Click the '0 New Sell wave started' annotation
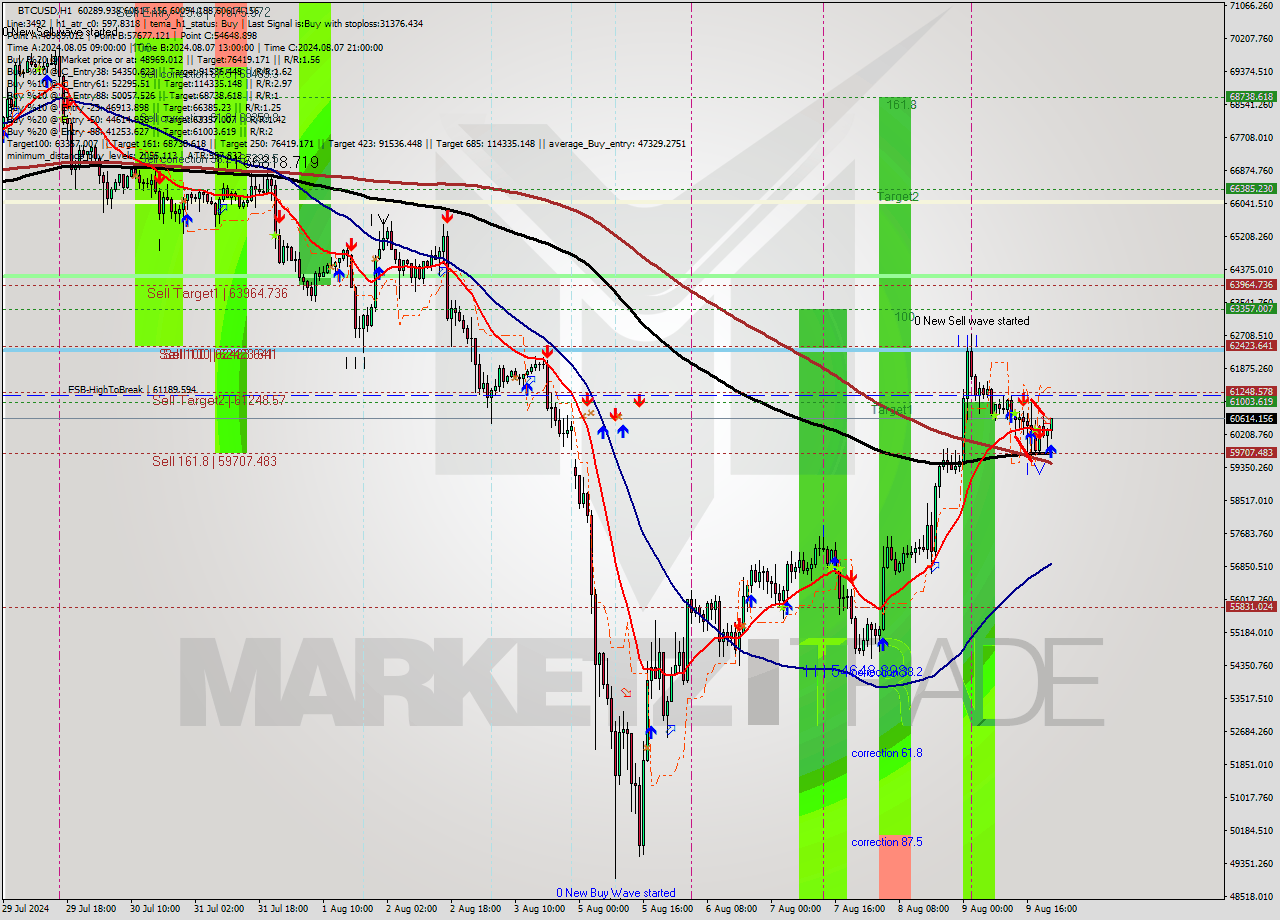1280x920 pixels. pyautogui.click(x=971, y=321)
